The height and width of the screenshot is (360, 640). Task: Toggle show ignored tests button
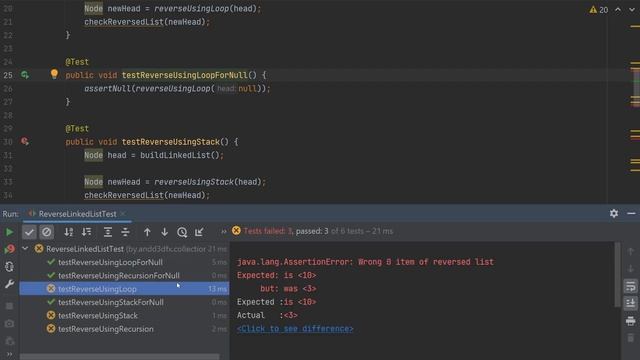47,232
